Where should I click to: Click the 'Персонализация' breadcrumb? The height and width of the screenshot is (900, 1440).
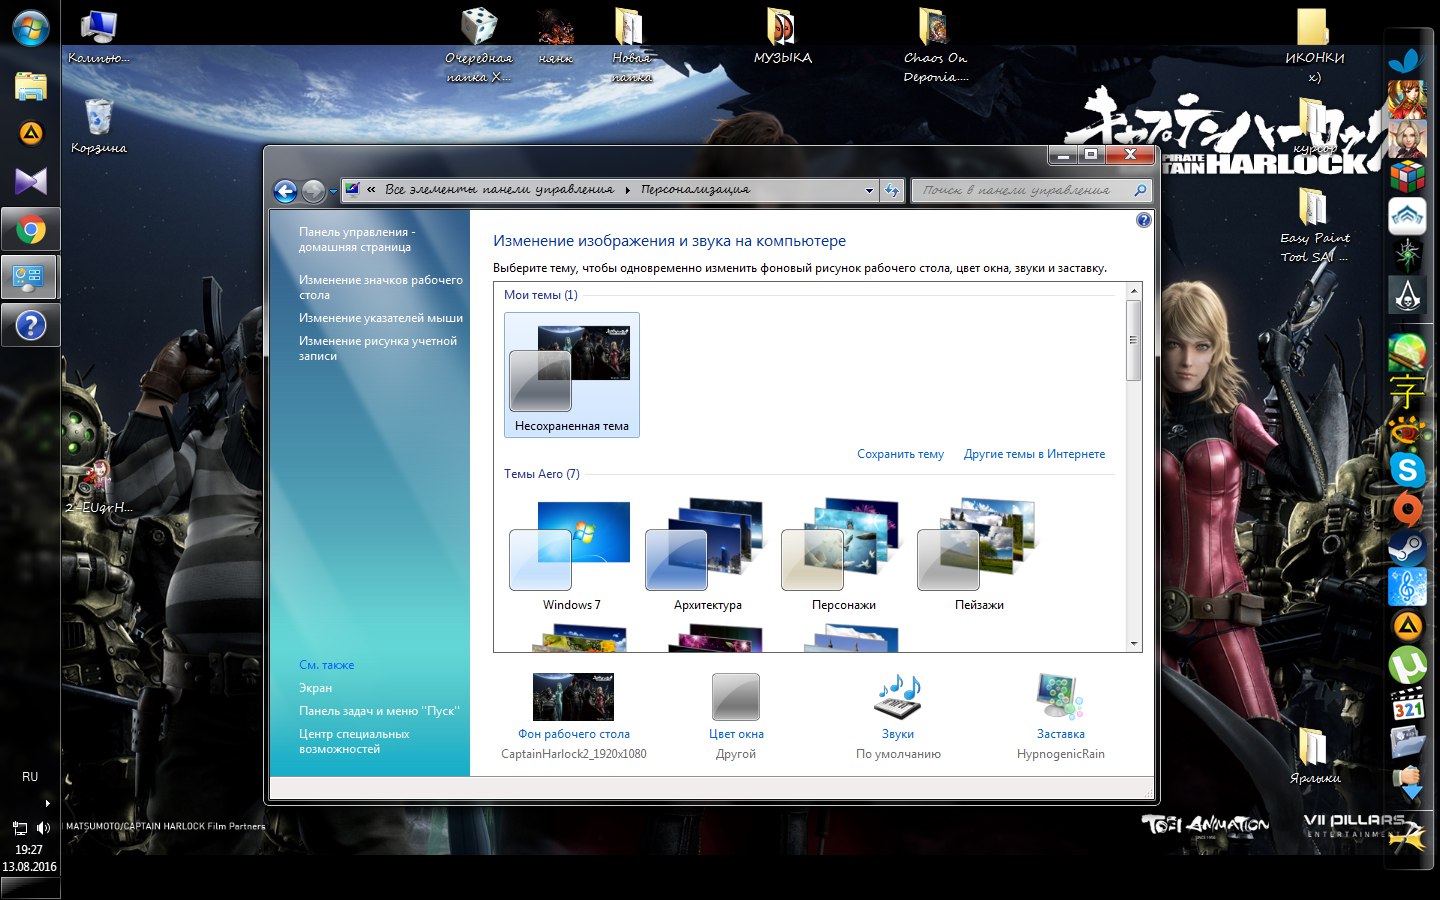point(695,190)
